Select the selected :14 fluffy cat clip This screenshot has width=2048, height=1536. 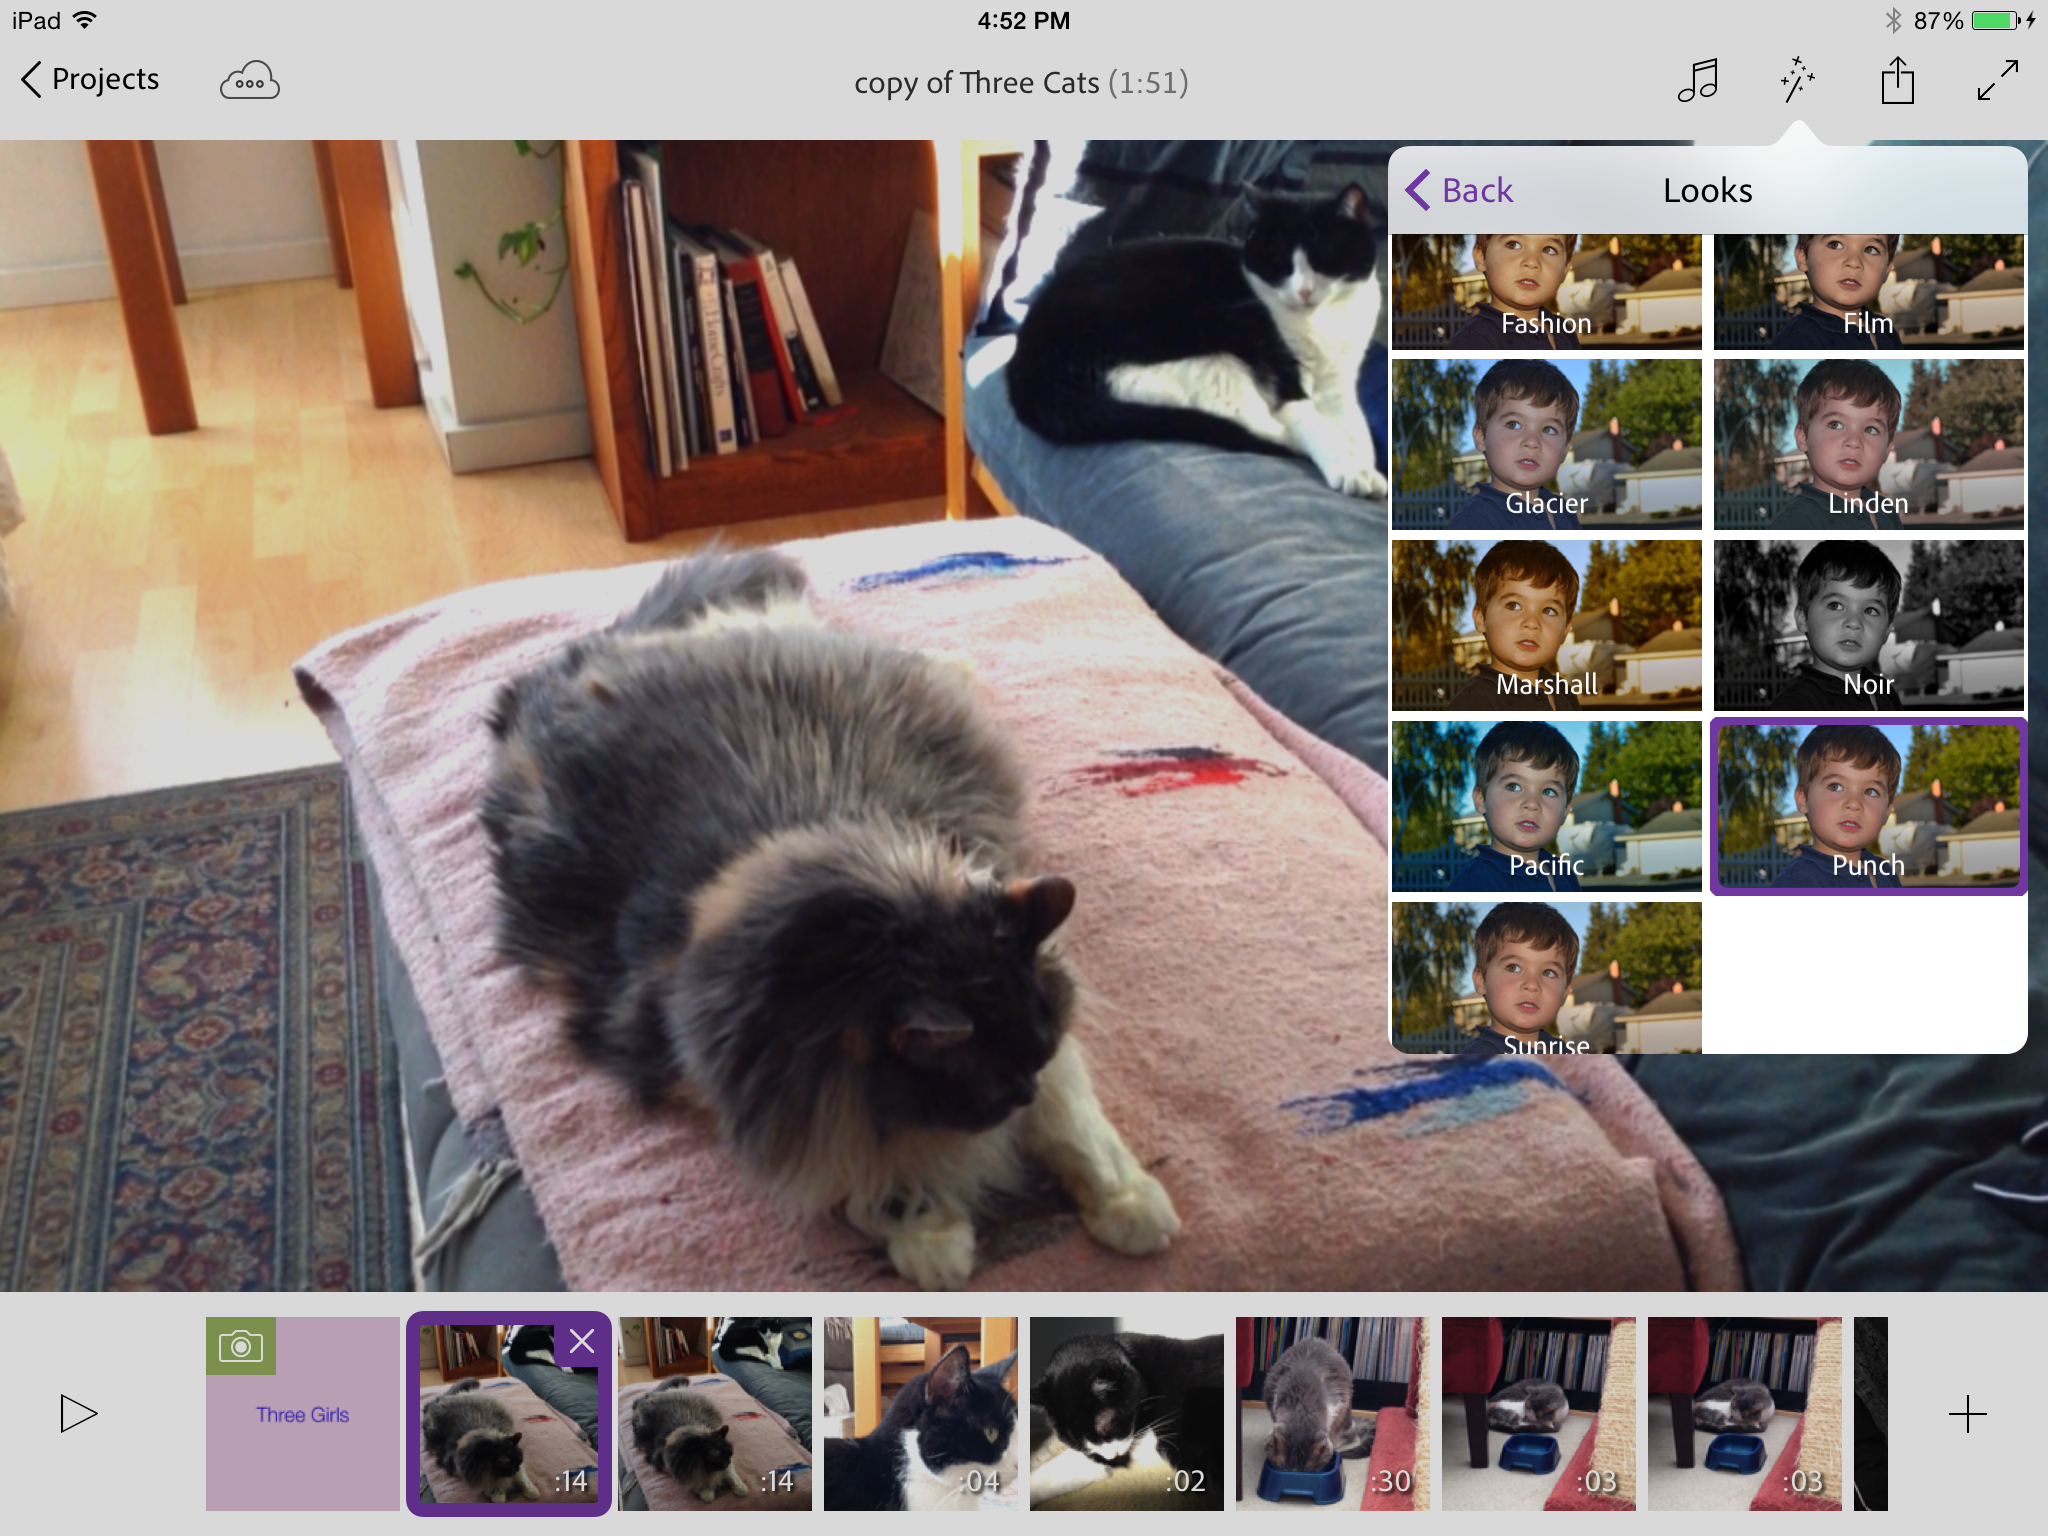tap(508, 1414)
